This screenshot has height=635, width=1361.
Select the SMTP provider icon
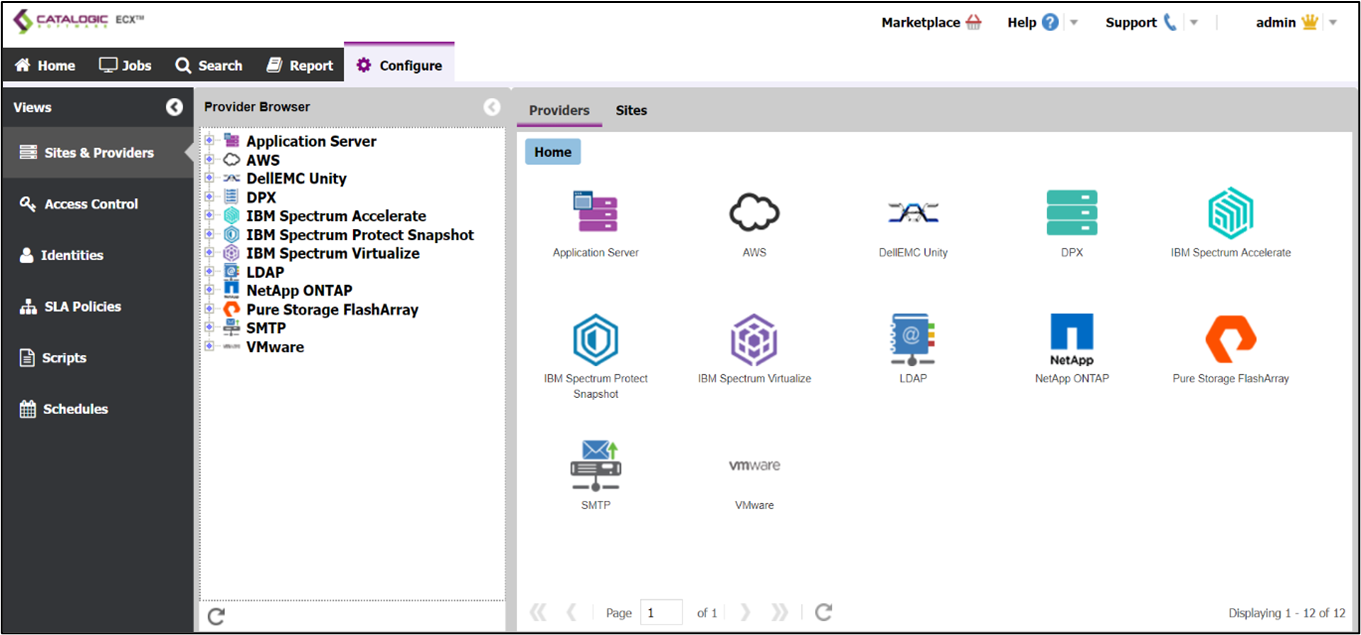coord(595,465)
